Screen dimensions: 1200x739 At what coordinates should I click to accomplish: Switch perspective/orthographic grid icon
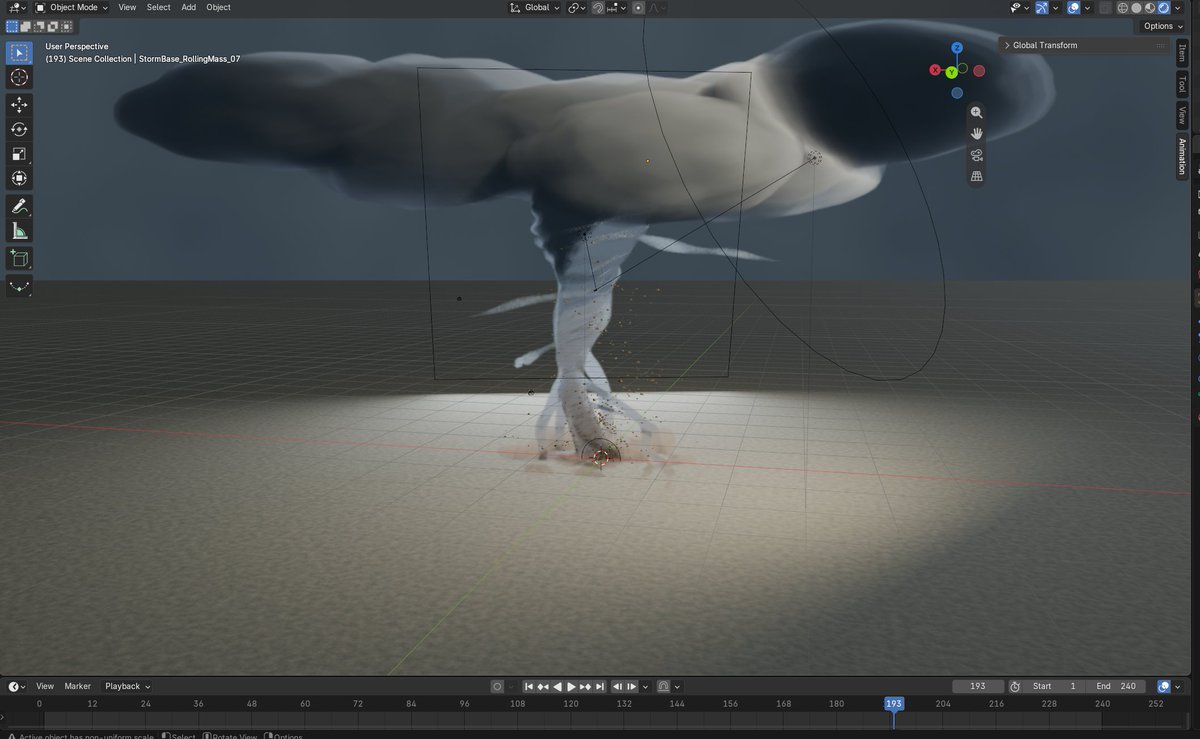tap(977, 177)
